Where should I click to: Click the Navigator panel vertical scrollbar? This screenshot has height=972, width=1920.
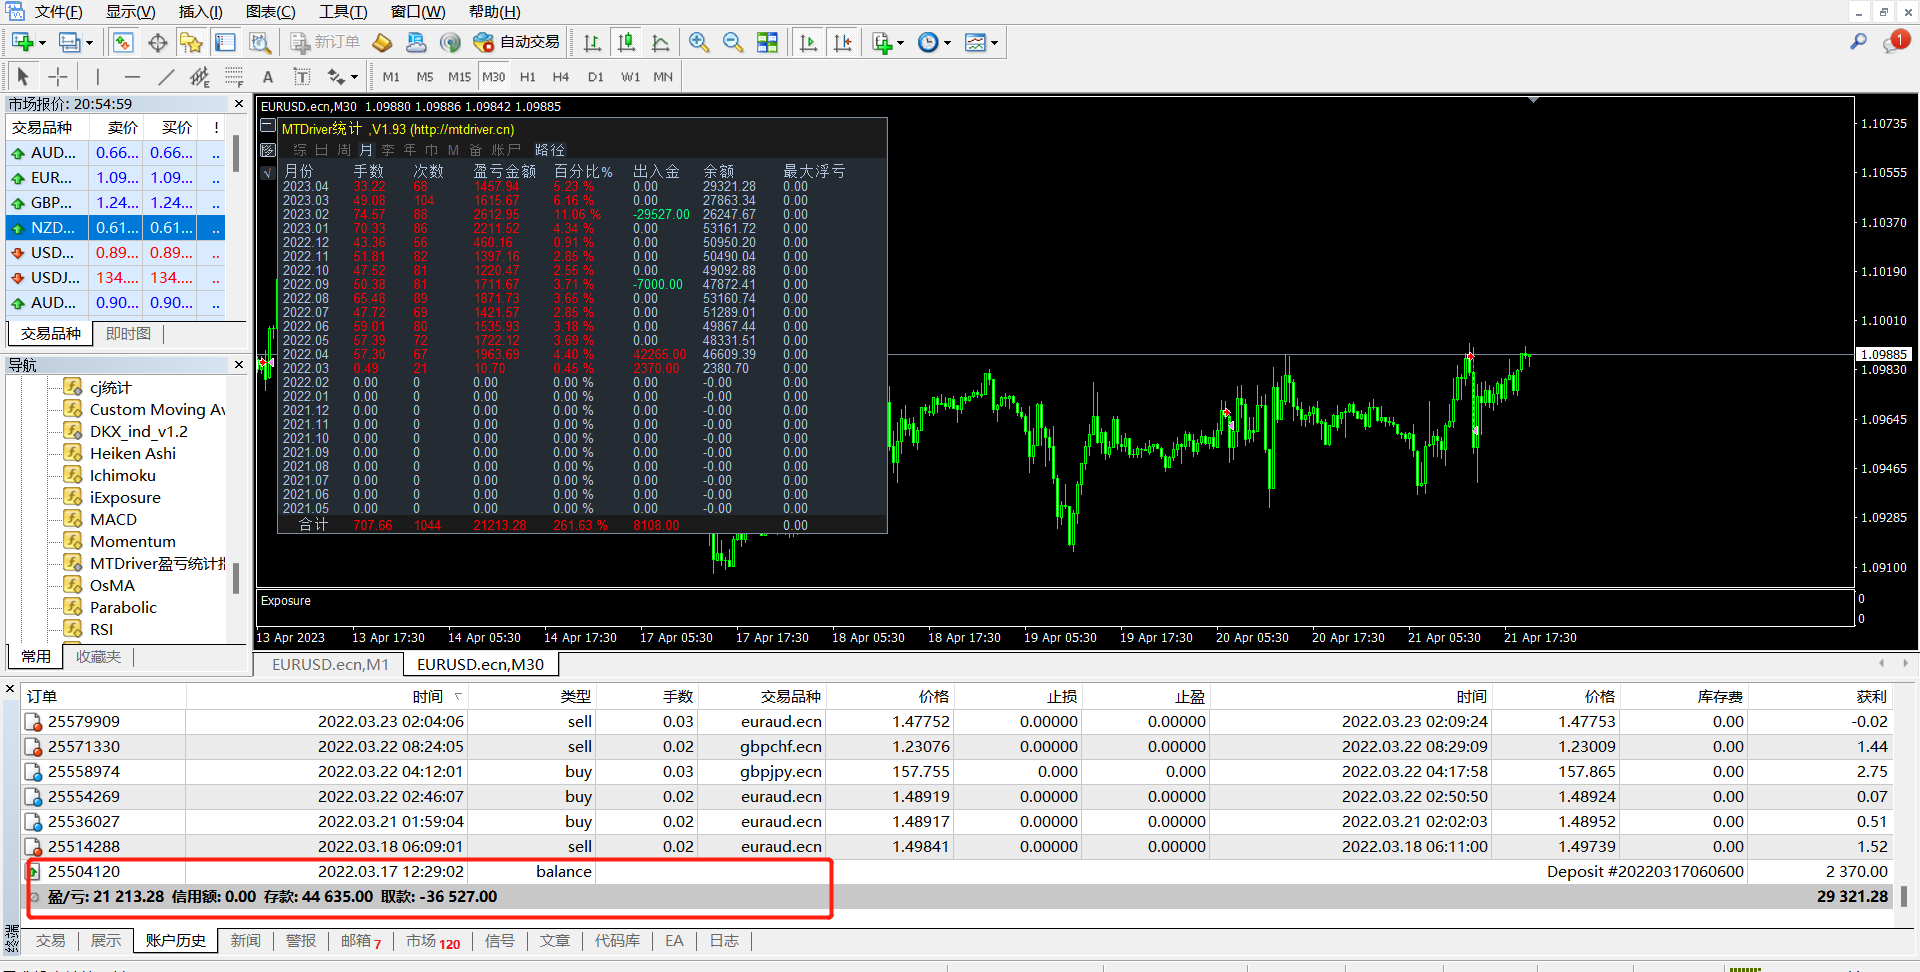pos(236,577)
